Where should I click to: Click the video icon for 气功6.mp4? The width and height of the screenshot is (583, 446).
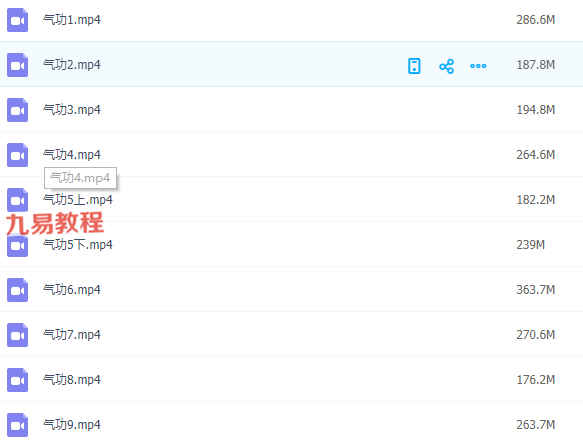coord(17,290)
